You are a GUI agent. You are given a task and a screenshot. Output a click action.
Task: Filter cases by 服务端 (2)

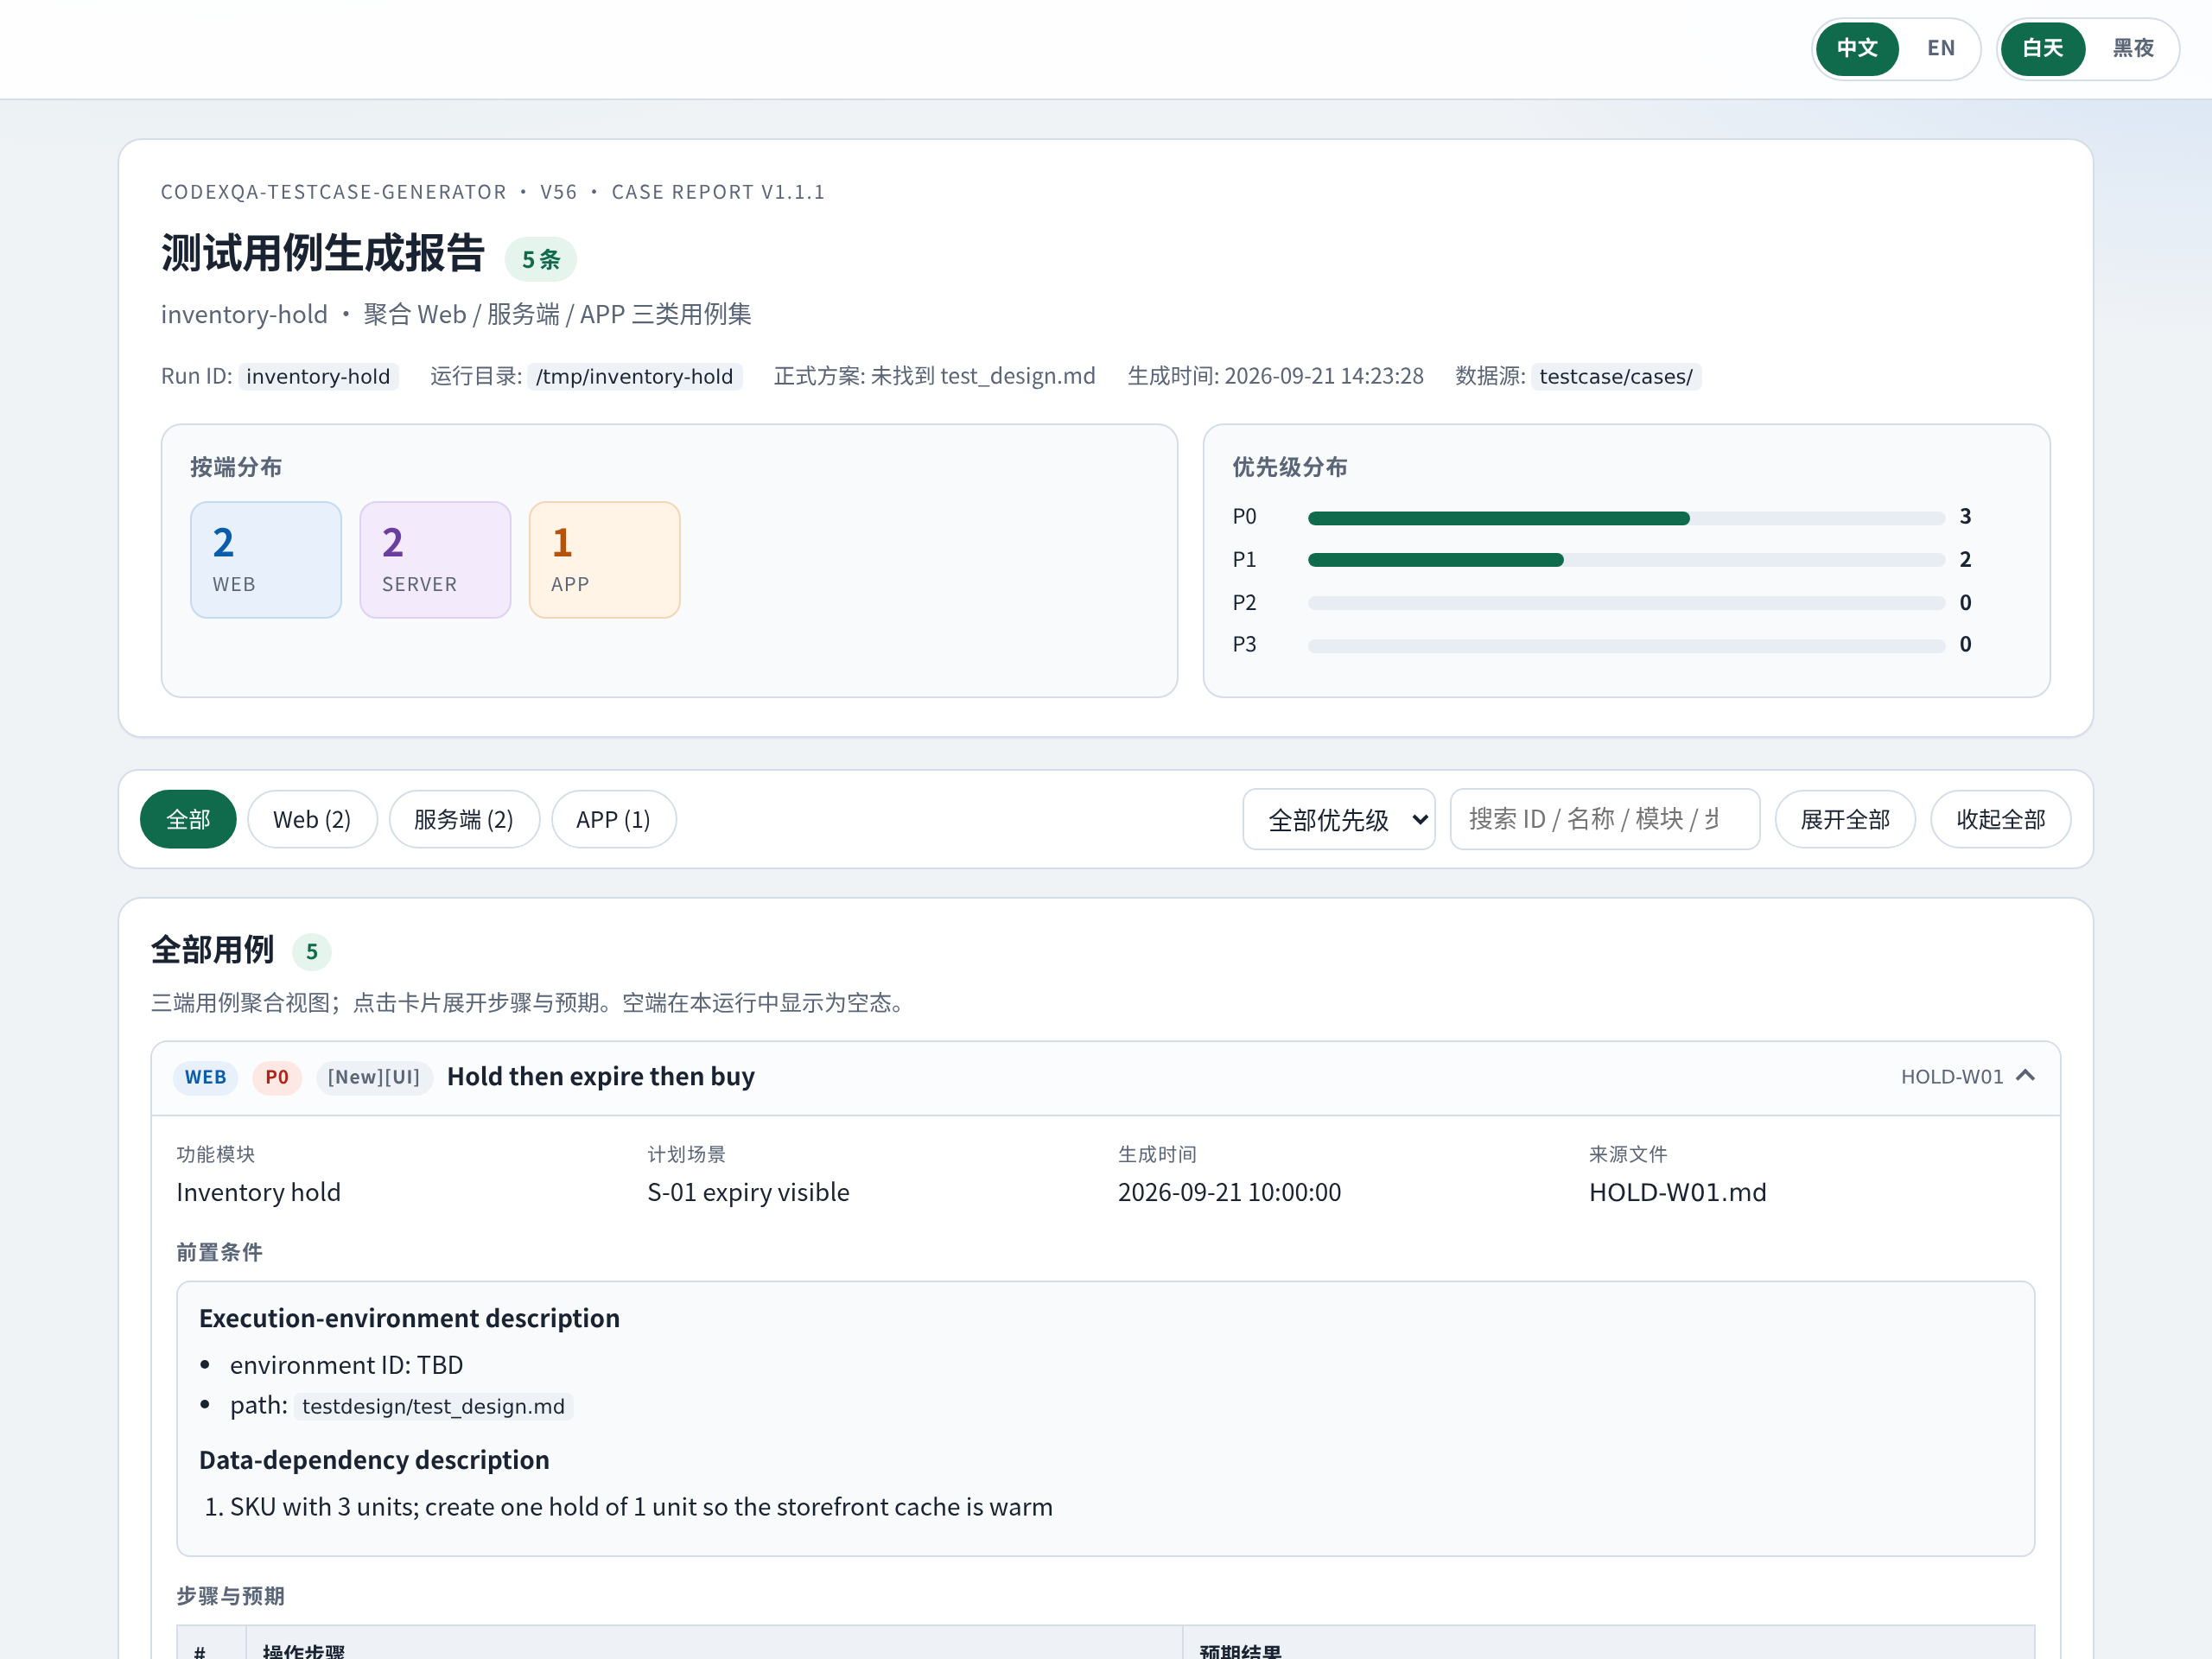click(x=464, y=819)
